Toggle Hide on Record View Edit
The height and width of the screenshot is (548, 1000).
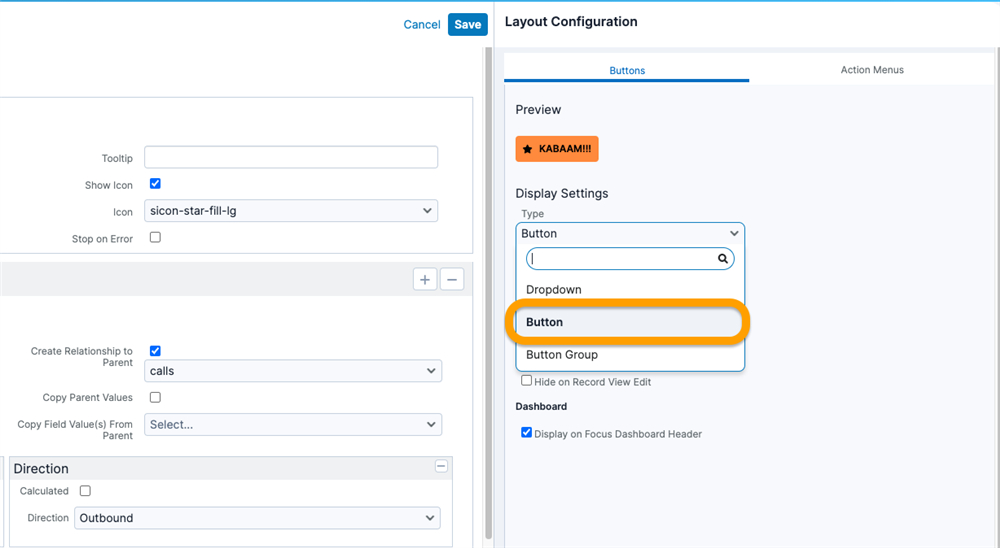click(x=527, y=381)
